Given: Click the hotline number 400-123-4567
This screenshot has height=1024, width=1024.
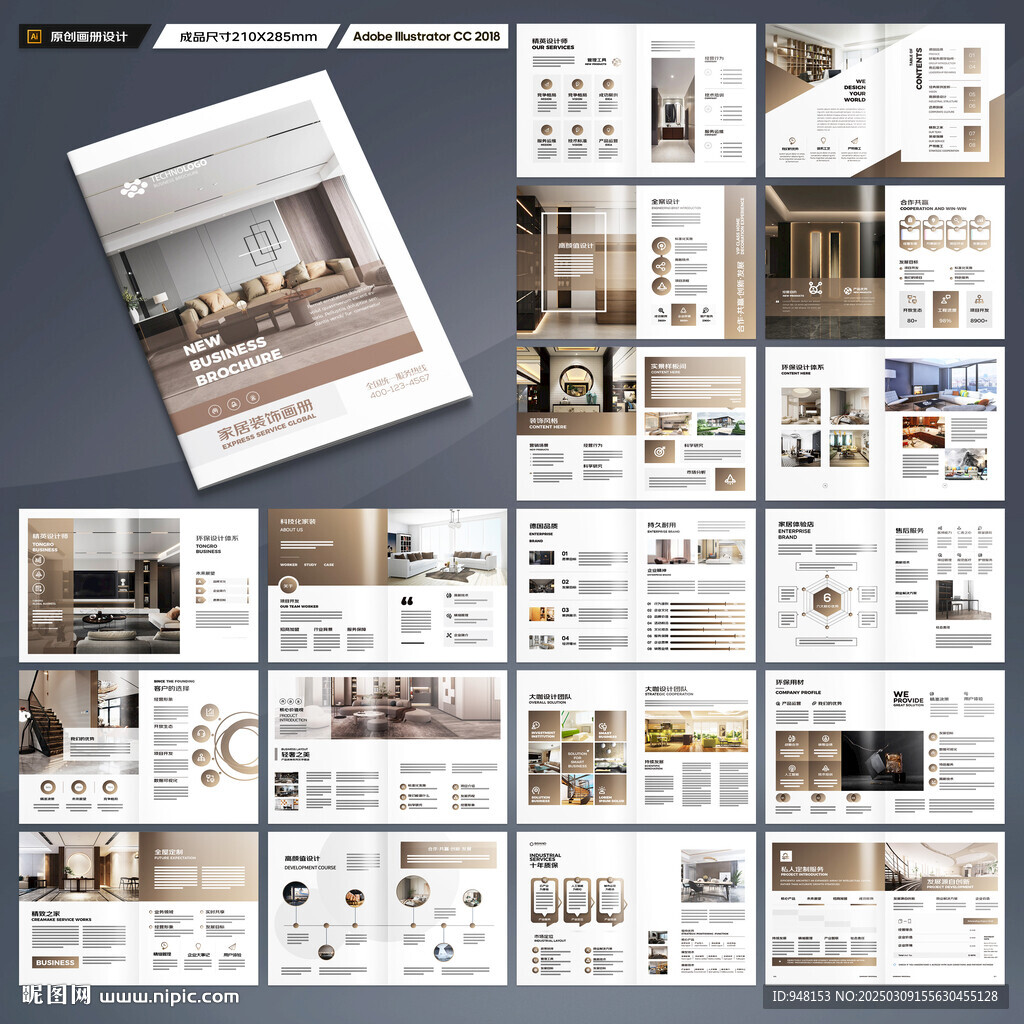Looking at the screenshot, I should 400,388.
